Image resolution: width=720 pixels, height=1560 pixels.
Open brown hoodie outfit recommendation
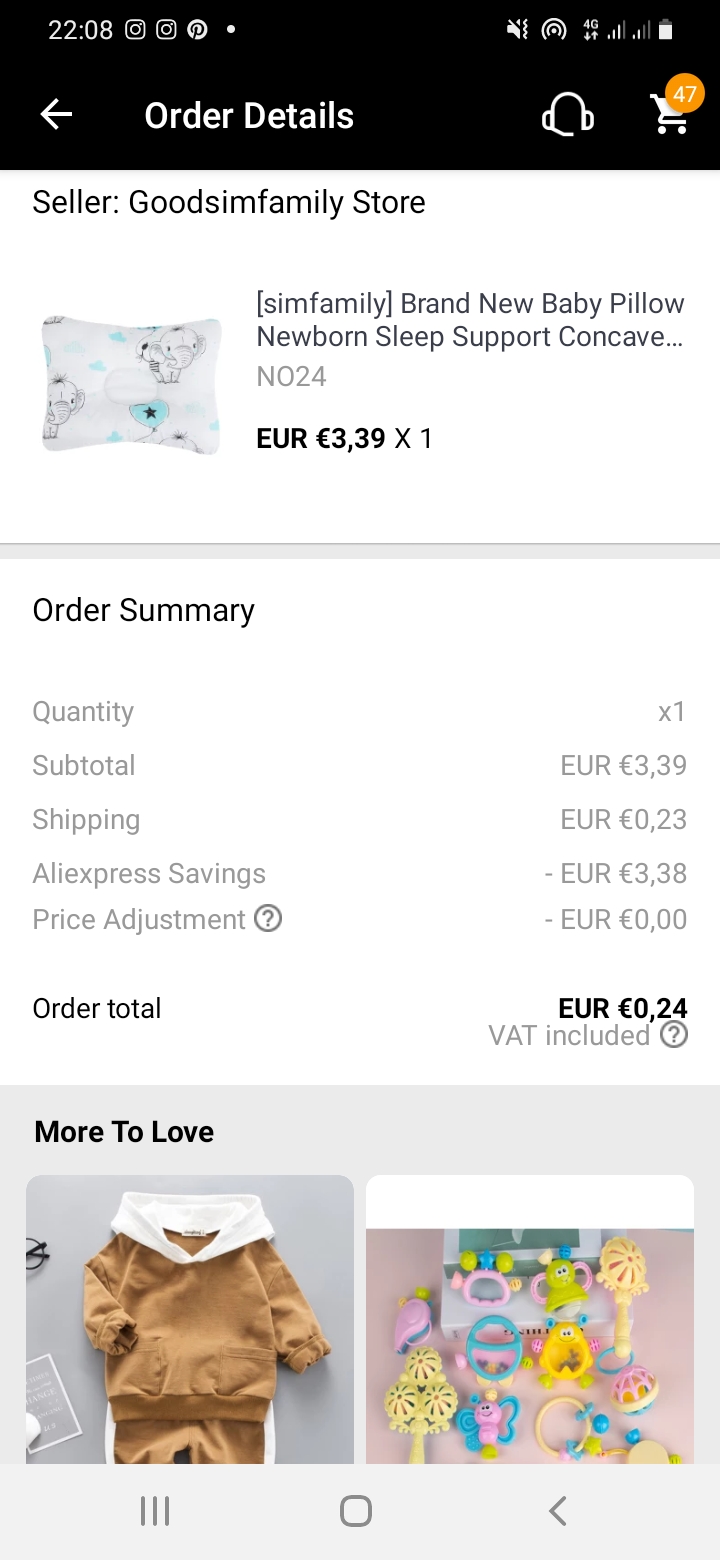click(190, 1320)
